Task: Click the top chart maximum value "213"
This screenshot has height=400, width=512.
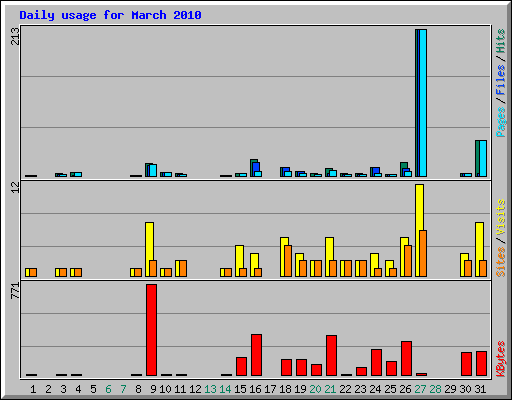Action: [x=15, y=36]
